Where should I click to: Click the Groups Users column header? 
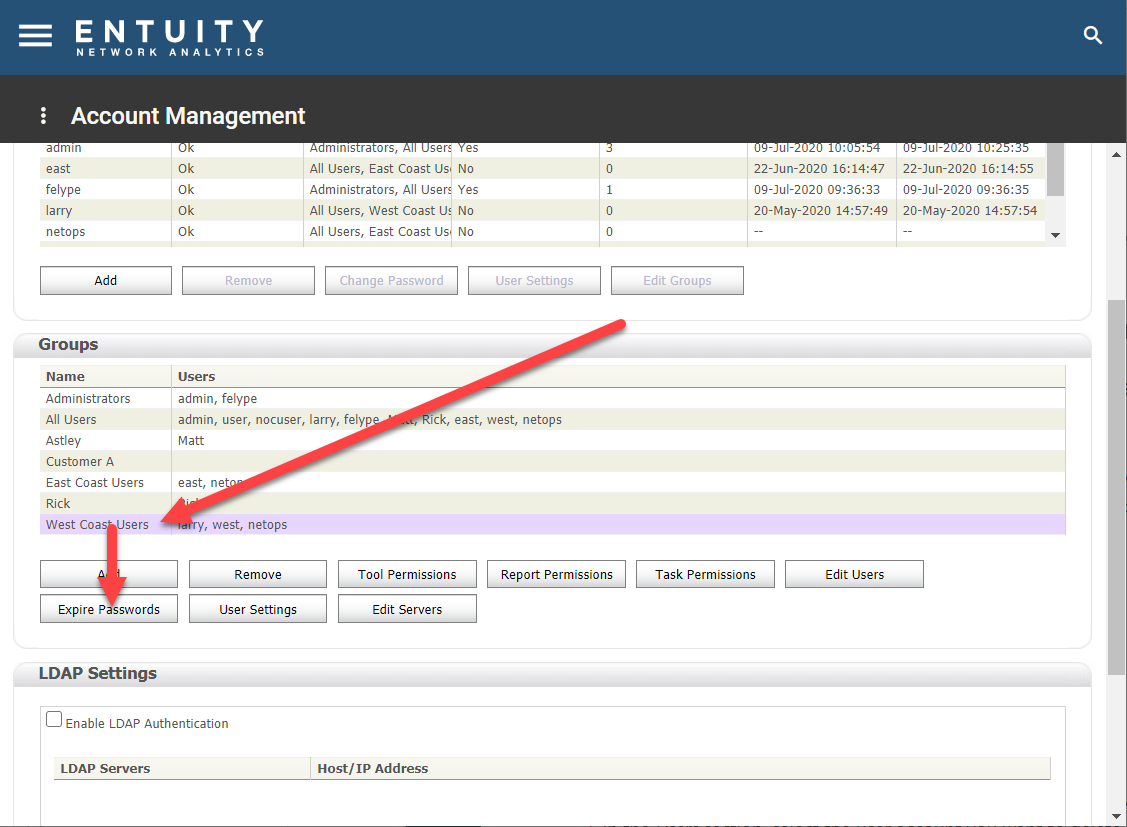(618, 376)
